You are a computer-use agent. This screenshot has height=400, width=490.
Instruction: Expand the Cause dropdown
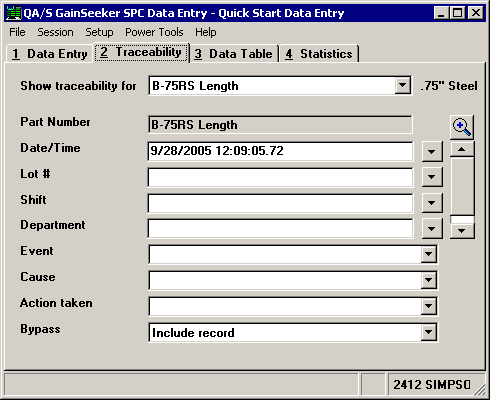point(429,280)
